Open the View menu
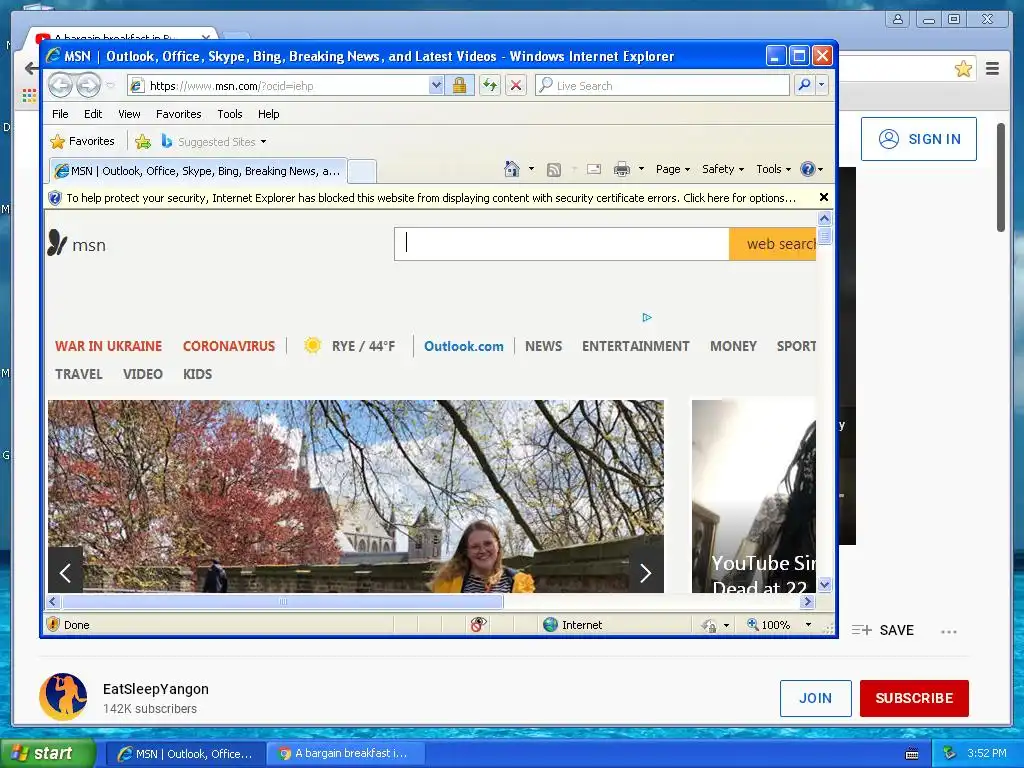This screenshot has height=768, width=1024. coord(129,114)
